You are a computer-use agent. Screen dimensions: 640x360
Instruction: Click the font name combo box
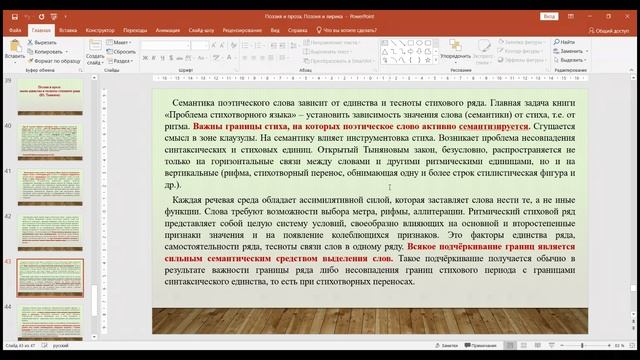click(x=165, y=45)
